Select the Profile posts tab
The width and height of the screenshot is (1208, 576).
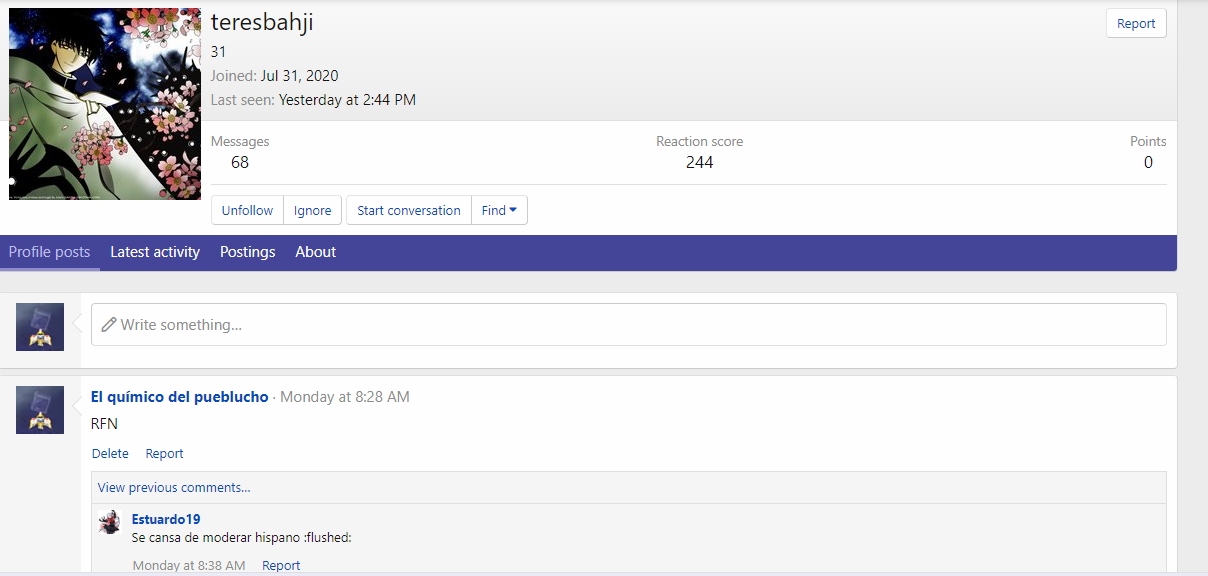(49, 252)
